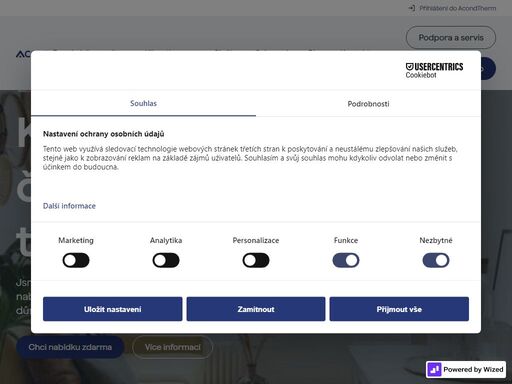Image resolution: width=512 pixels, height=384 pixels.
Task: Enable the Analytika cookies toggle
Action: 166,260
